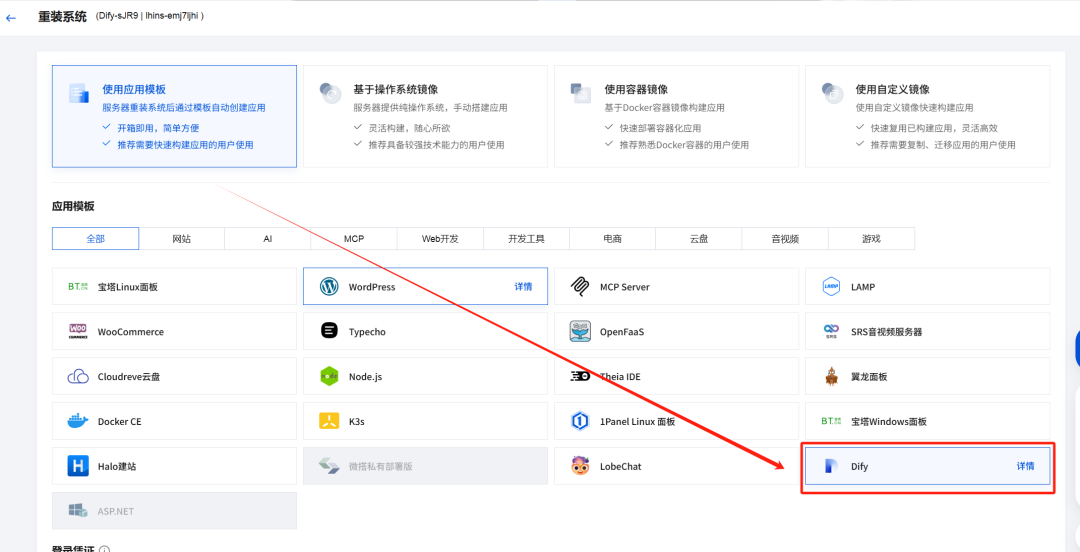Click the 基于操作系统镜像 icon
The height and width of the screenshot is (552, 1080).
(331, 92)
